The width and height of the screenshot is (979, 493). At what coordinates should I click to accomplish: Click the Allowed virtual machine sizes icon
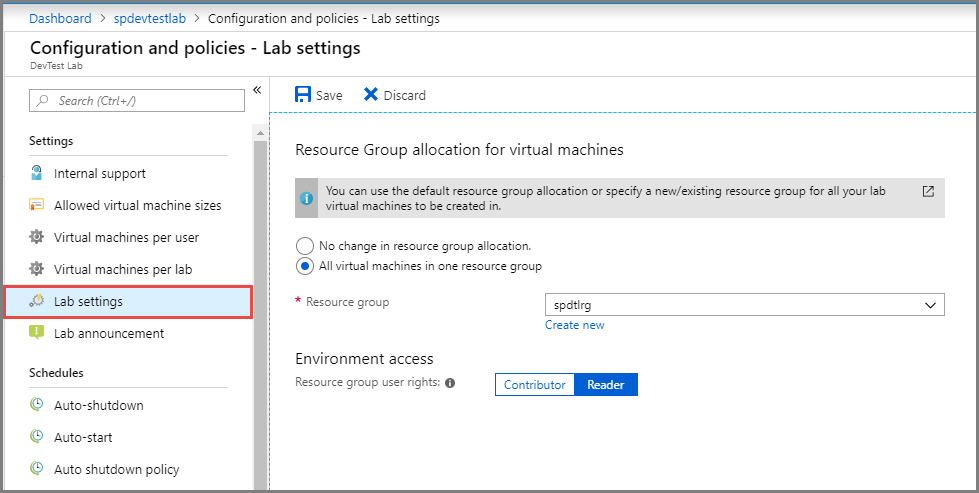point(37,205)
